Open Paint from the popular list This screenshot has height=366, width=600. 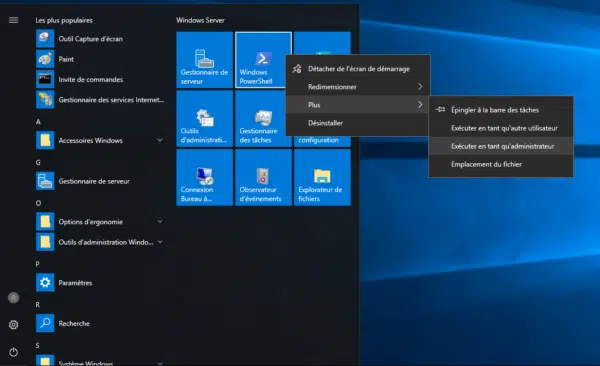100,59
